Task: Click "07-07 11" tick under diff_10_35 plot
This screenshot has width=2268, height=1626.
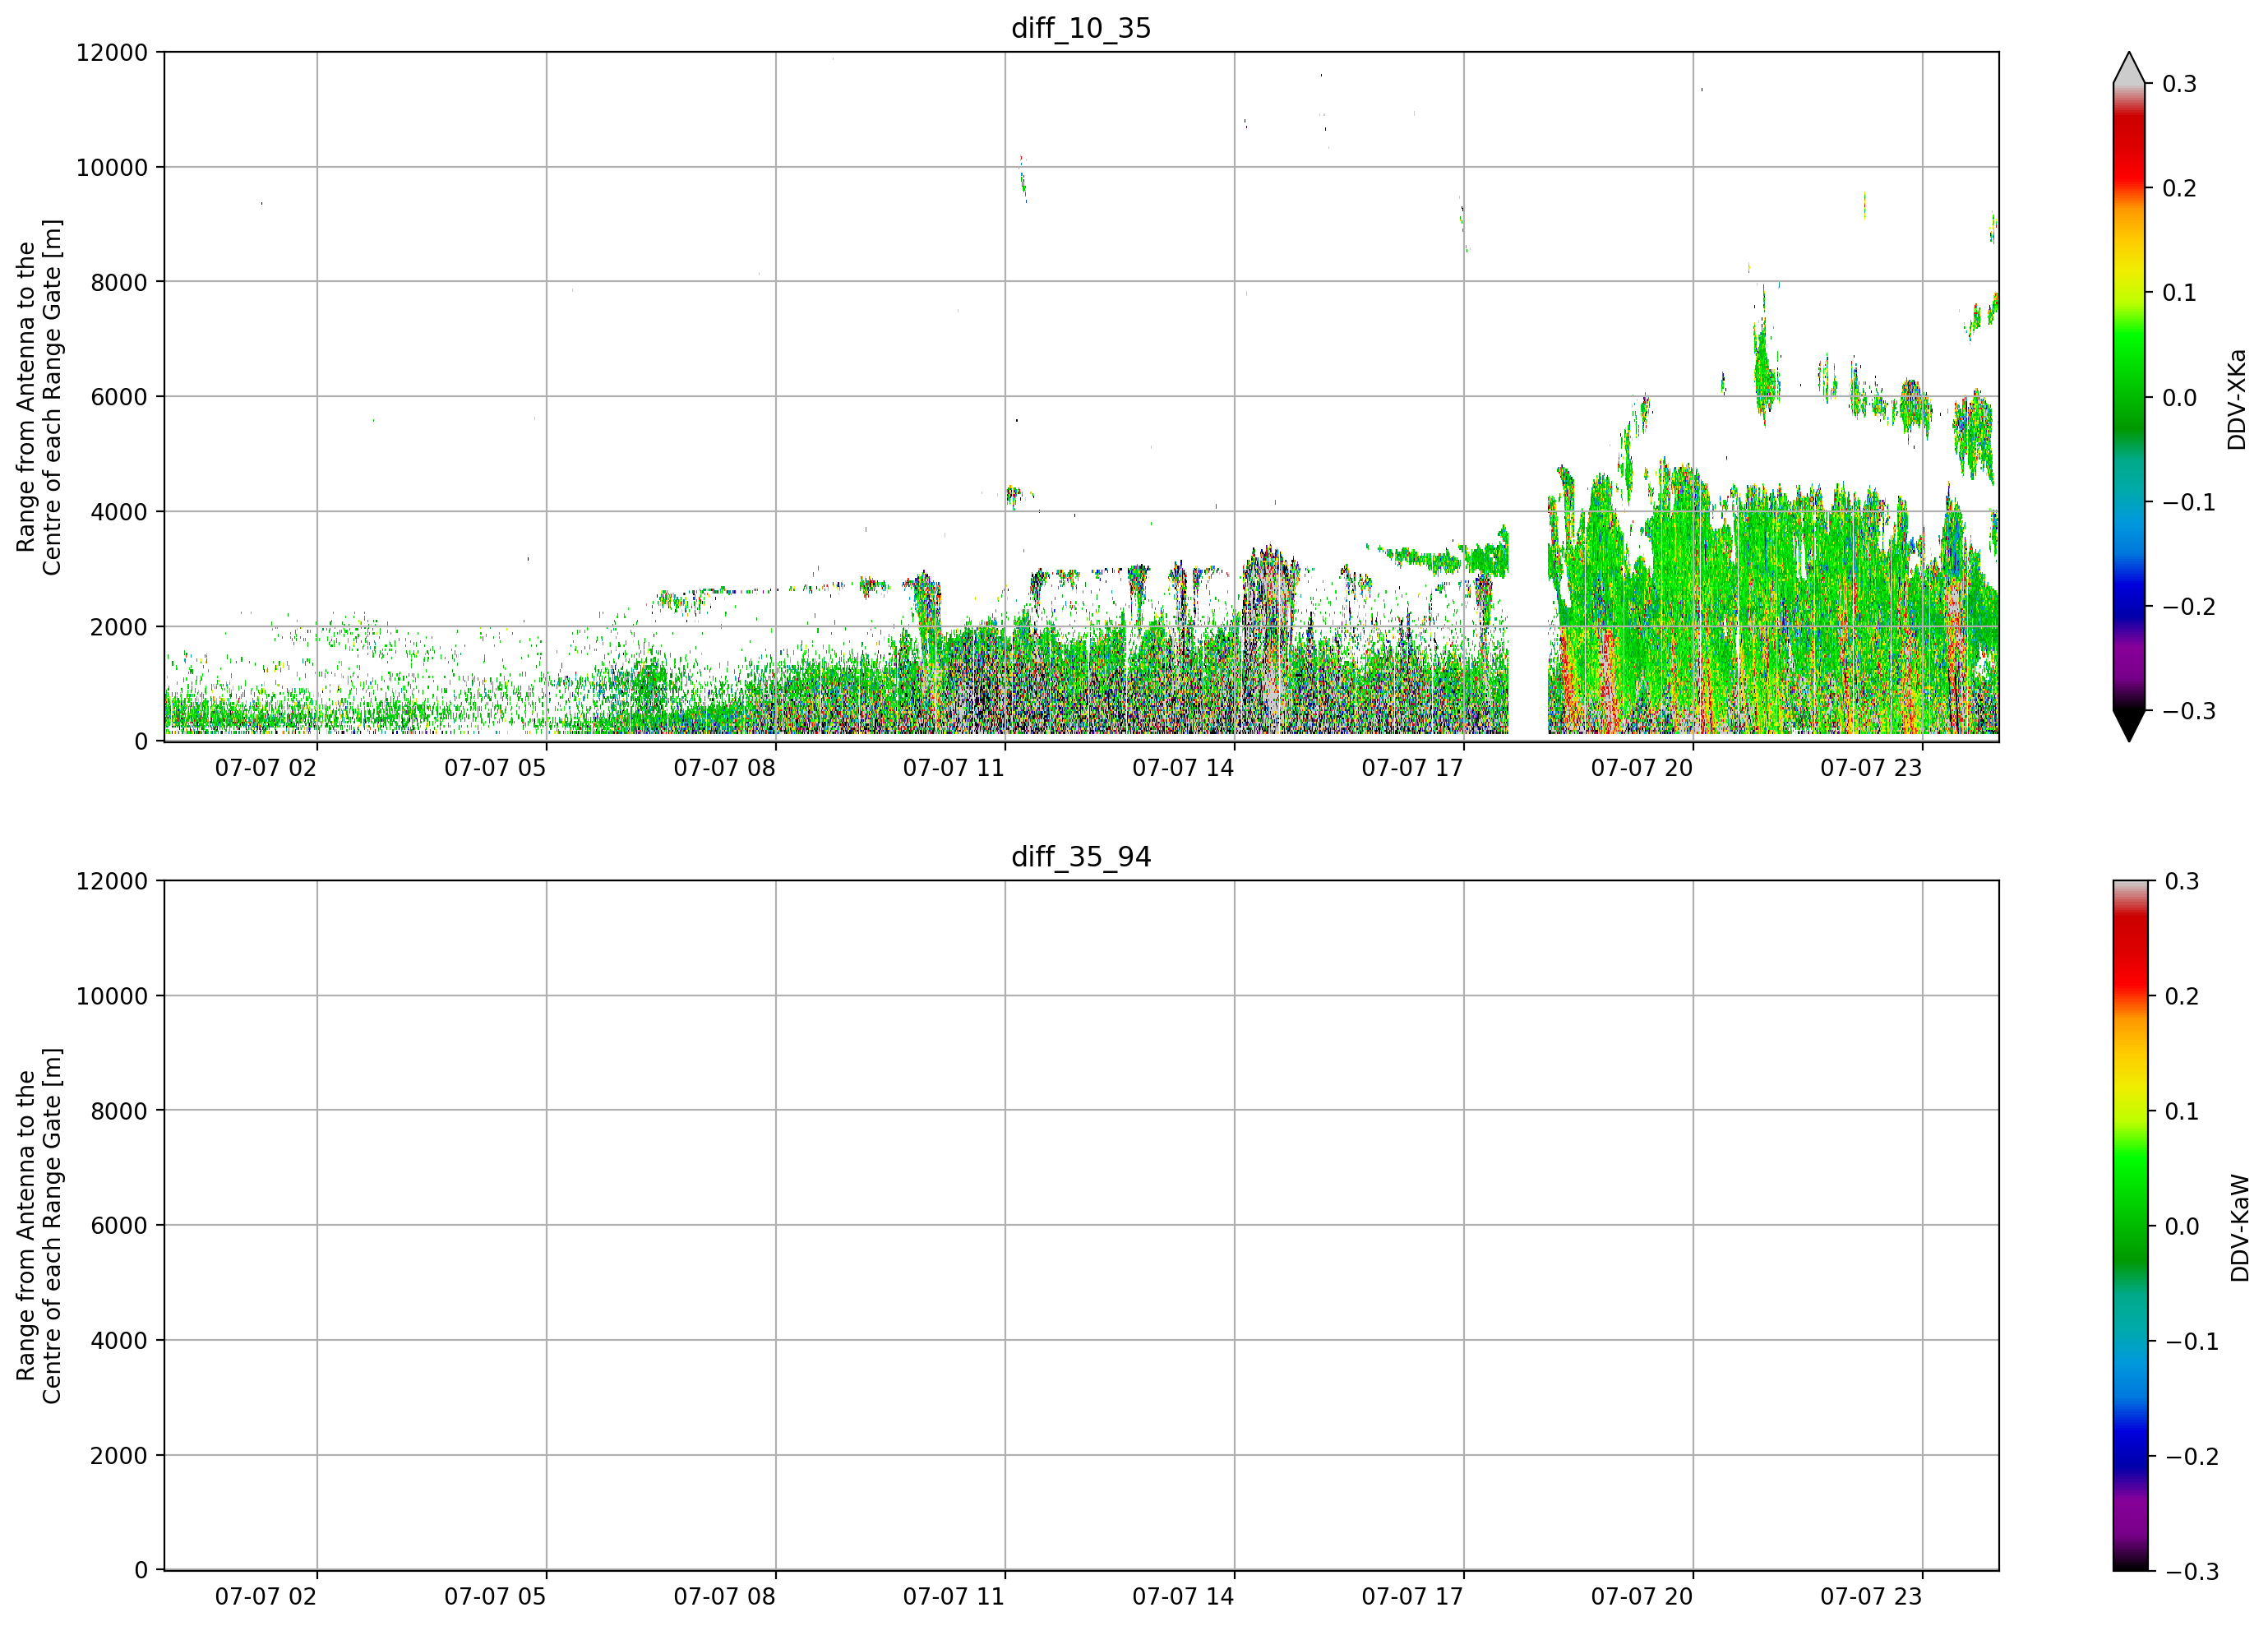Action: (954, 768)
